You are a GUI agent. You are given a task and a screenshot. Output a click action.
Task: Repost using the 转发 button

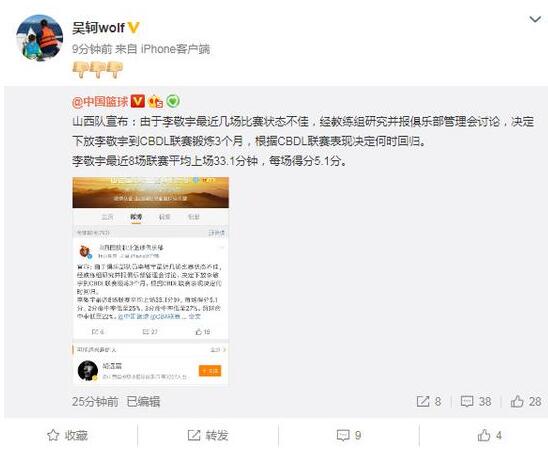pos(208,435)
